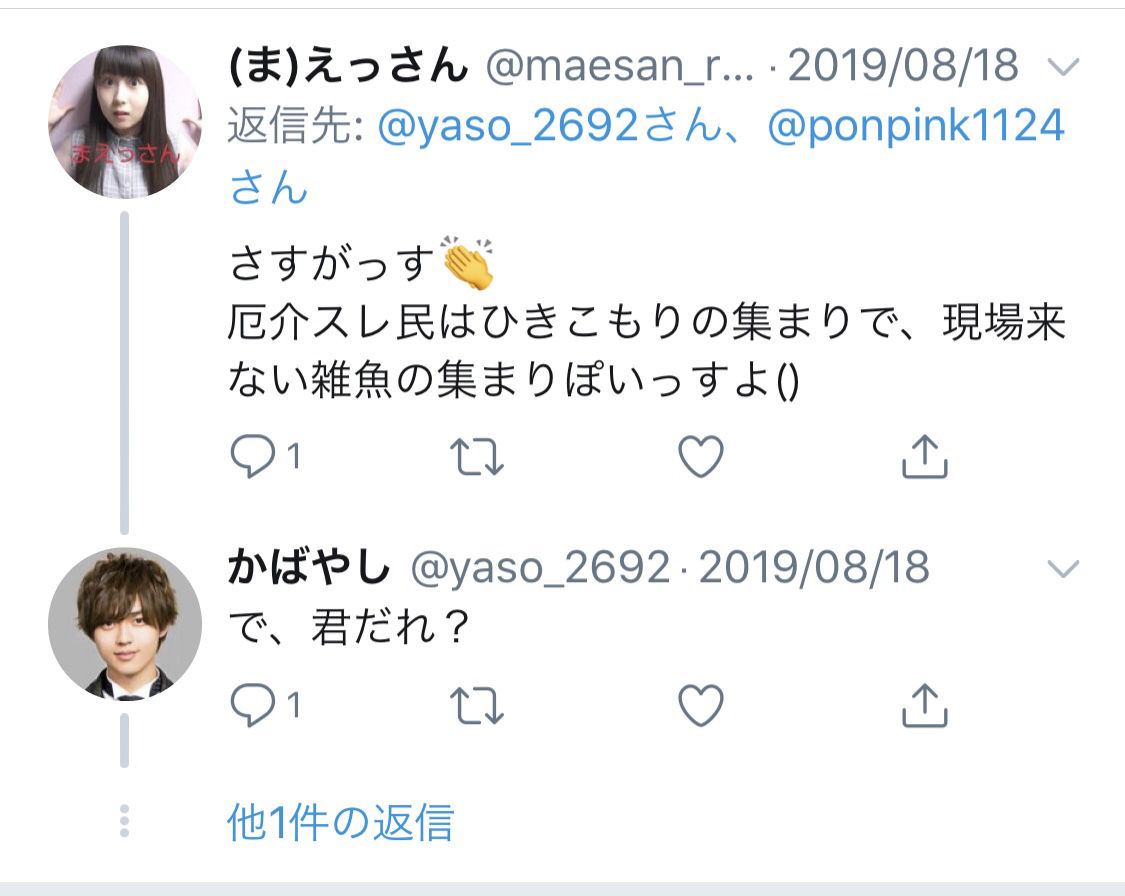Reply to the maesan tweet
The width and height of the screenshot is (1125, 896).
pyautogui.click(x=253, y=456)
